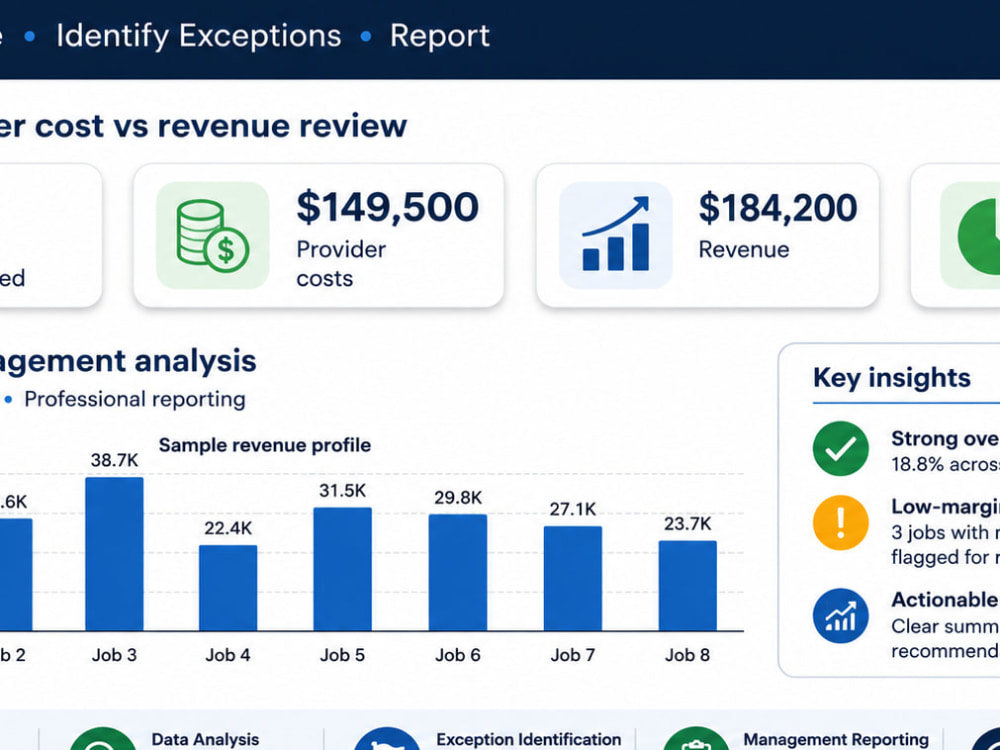Viewport: 1000px width, 750px height.
Task: Select the Provider costs label
Action: point(341,263)
